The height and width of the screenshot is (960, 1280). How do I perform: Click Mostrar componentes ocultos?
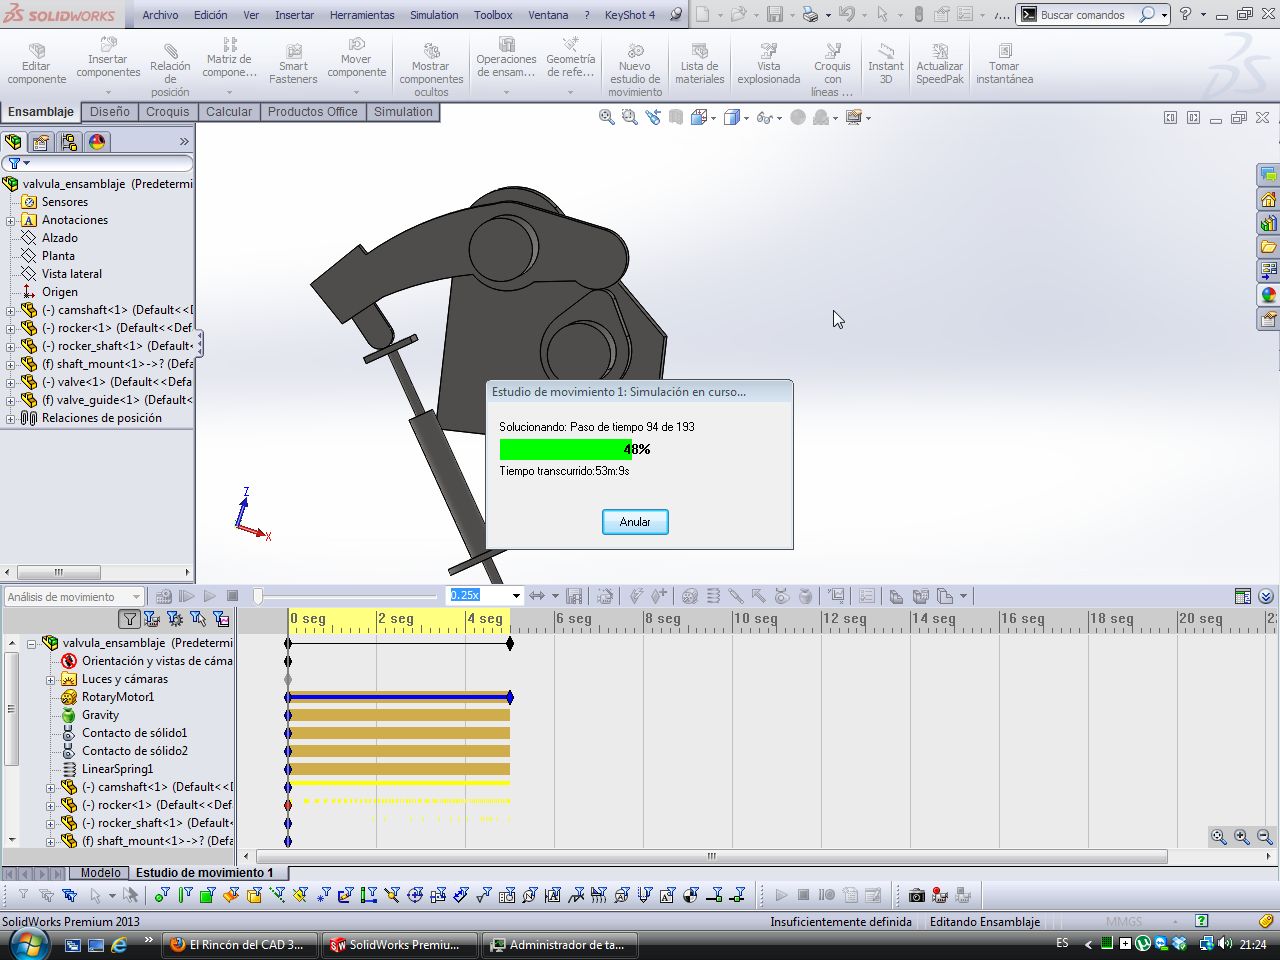click(x=431, y=69)
